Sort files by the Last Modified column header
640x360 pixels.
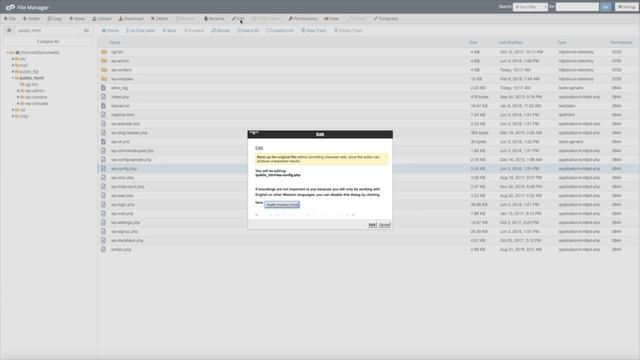click(x=510, y=42)
